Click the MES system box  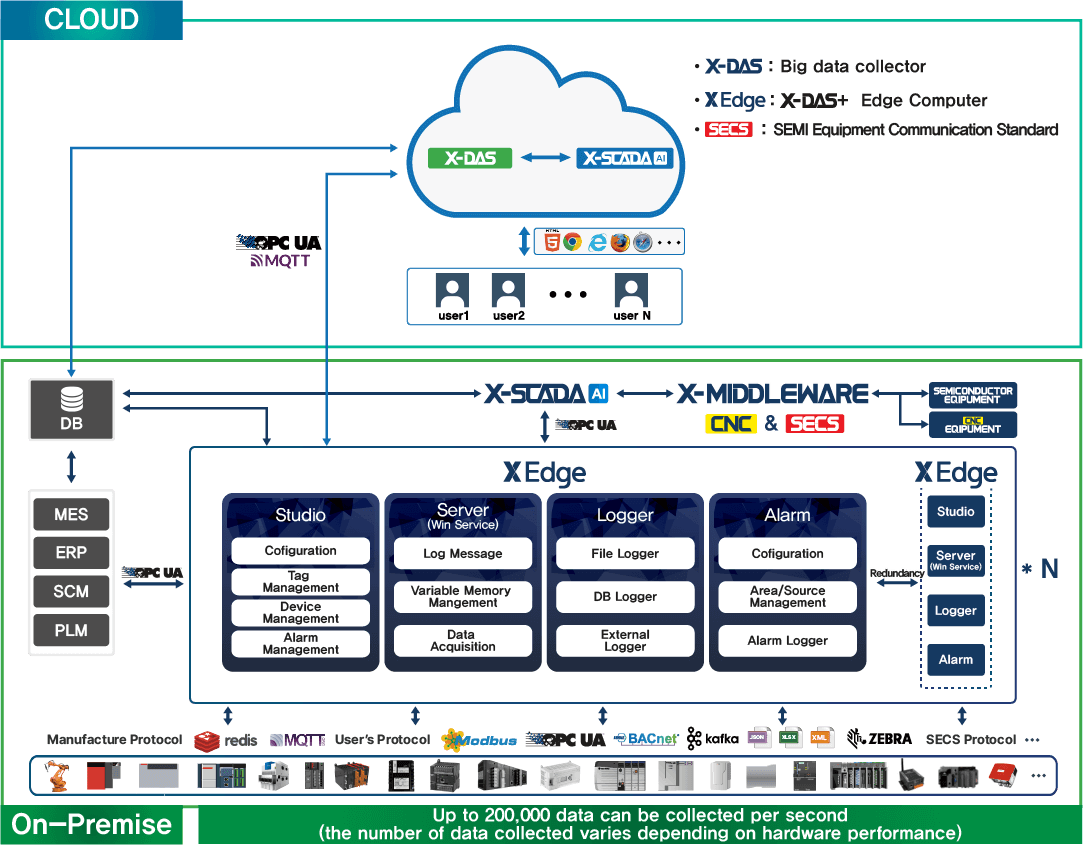(71, 515)
